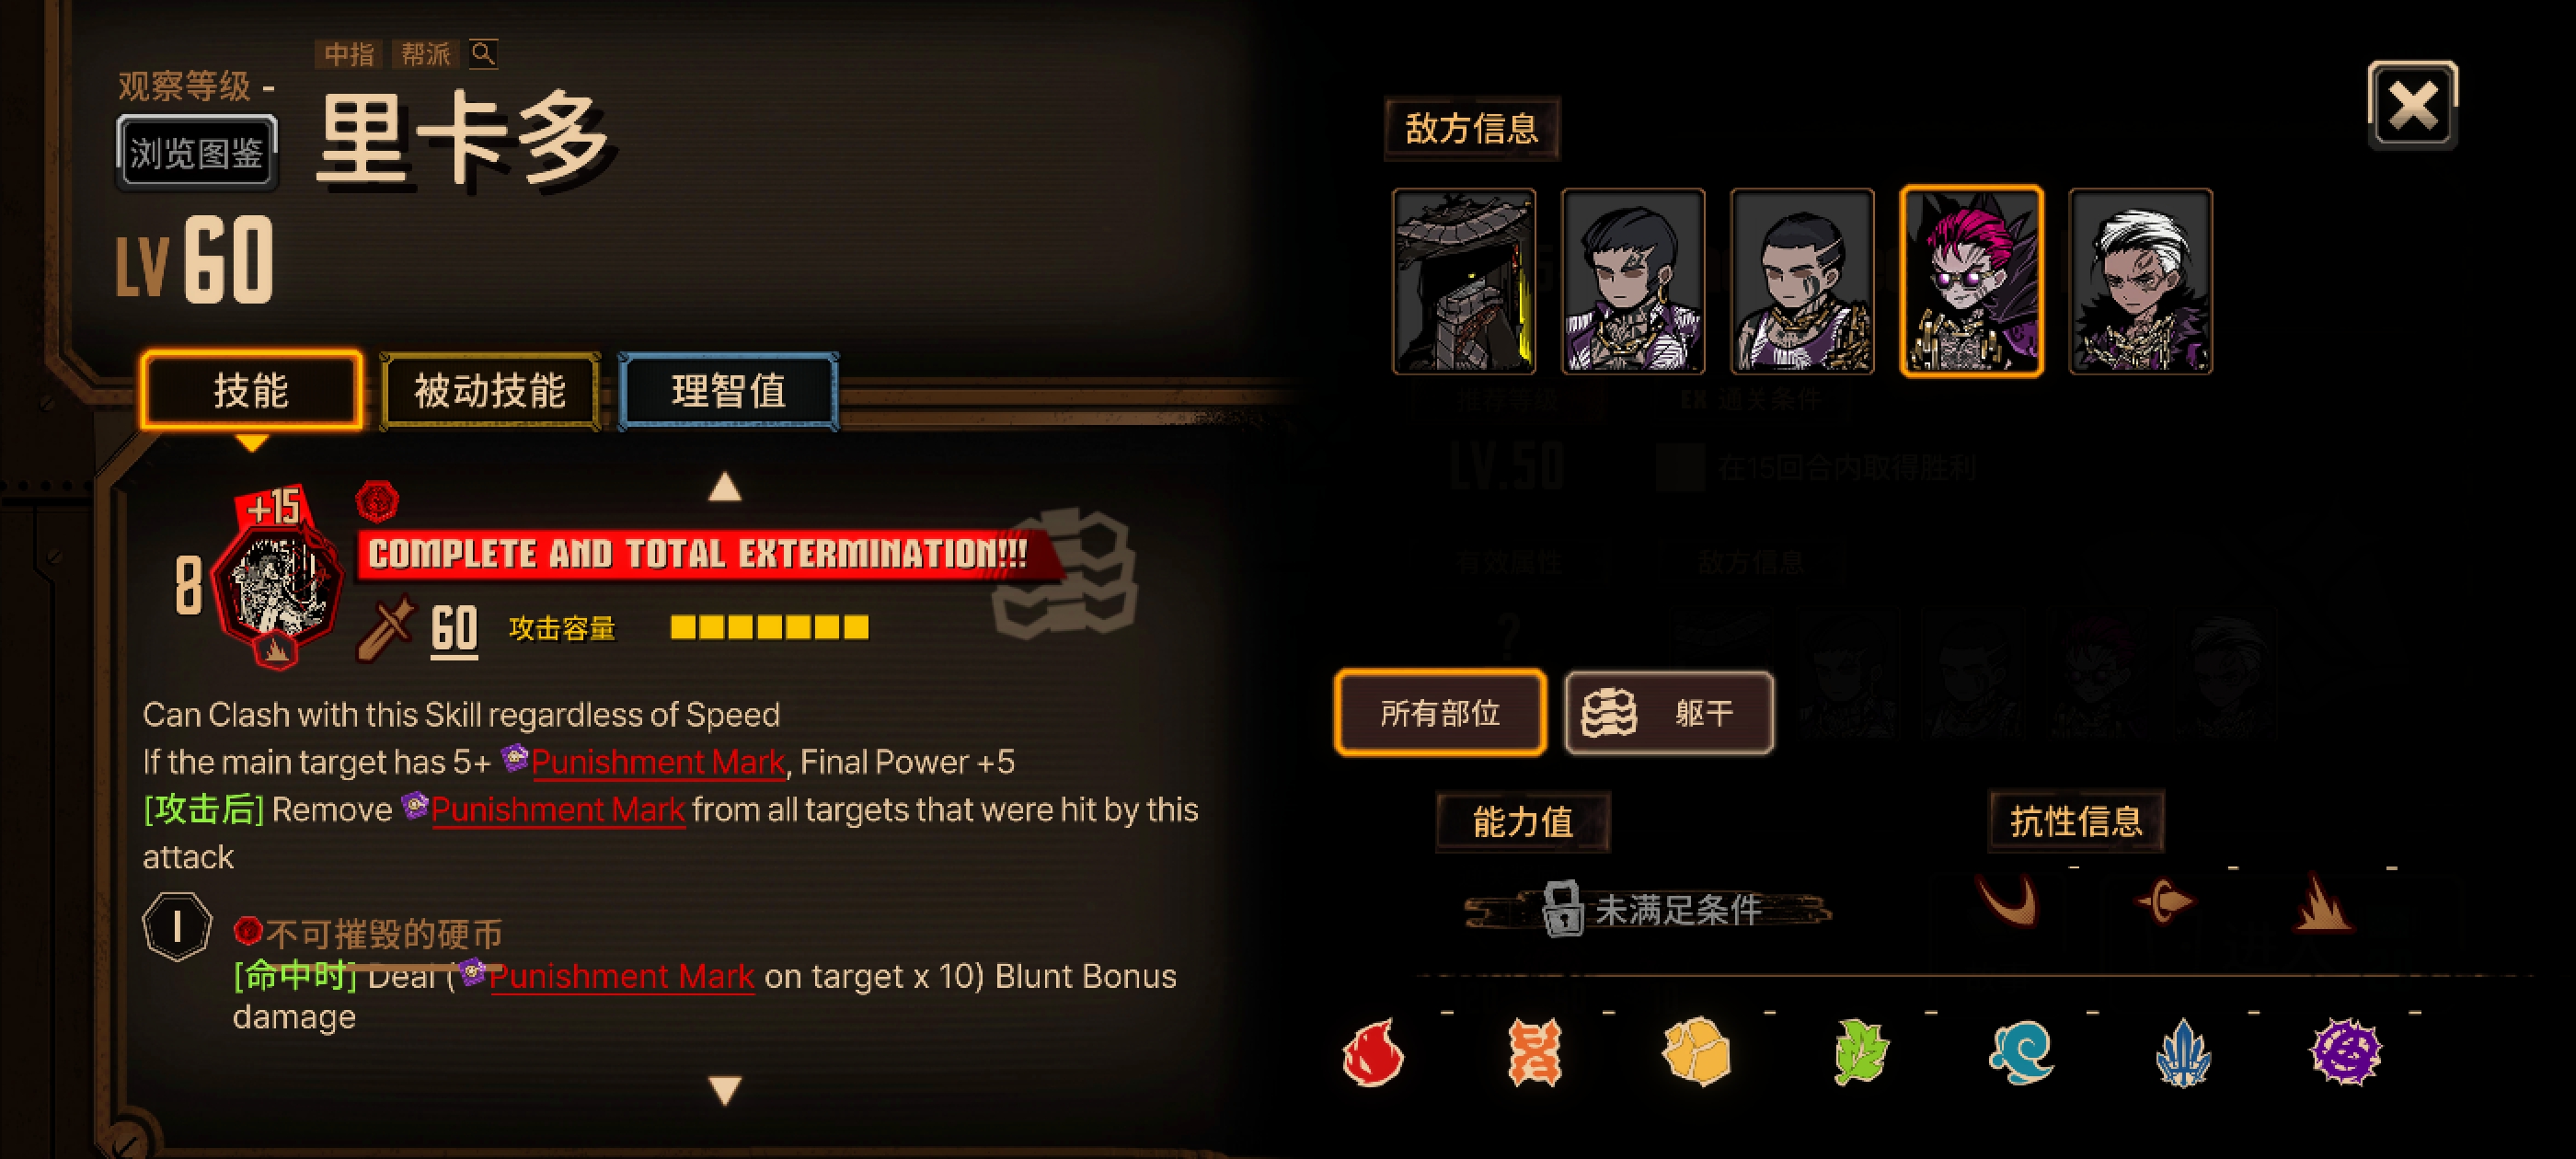Select the white-haired enemy portrait

point(2140,281)
